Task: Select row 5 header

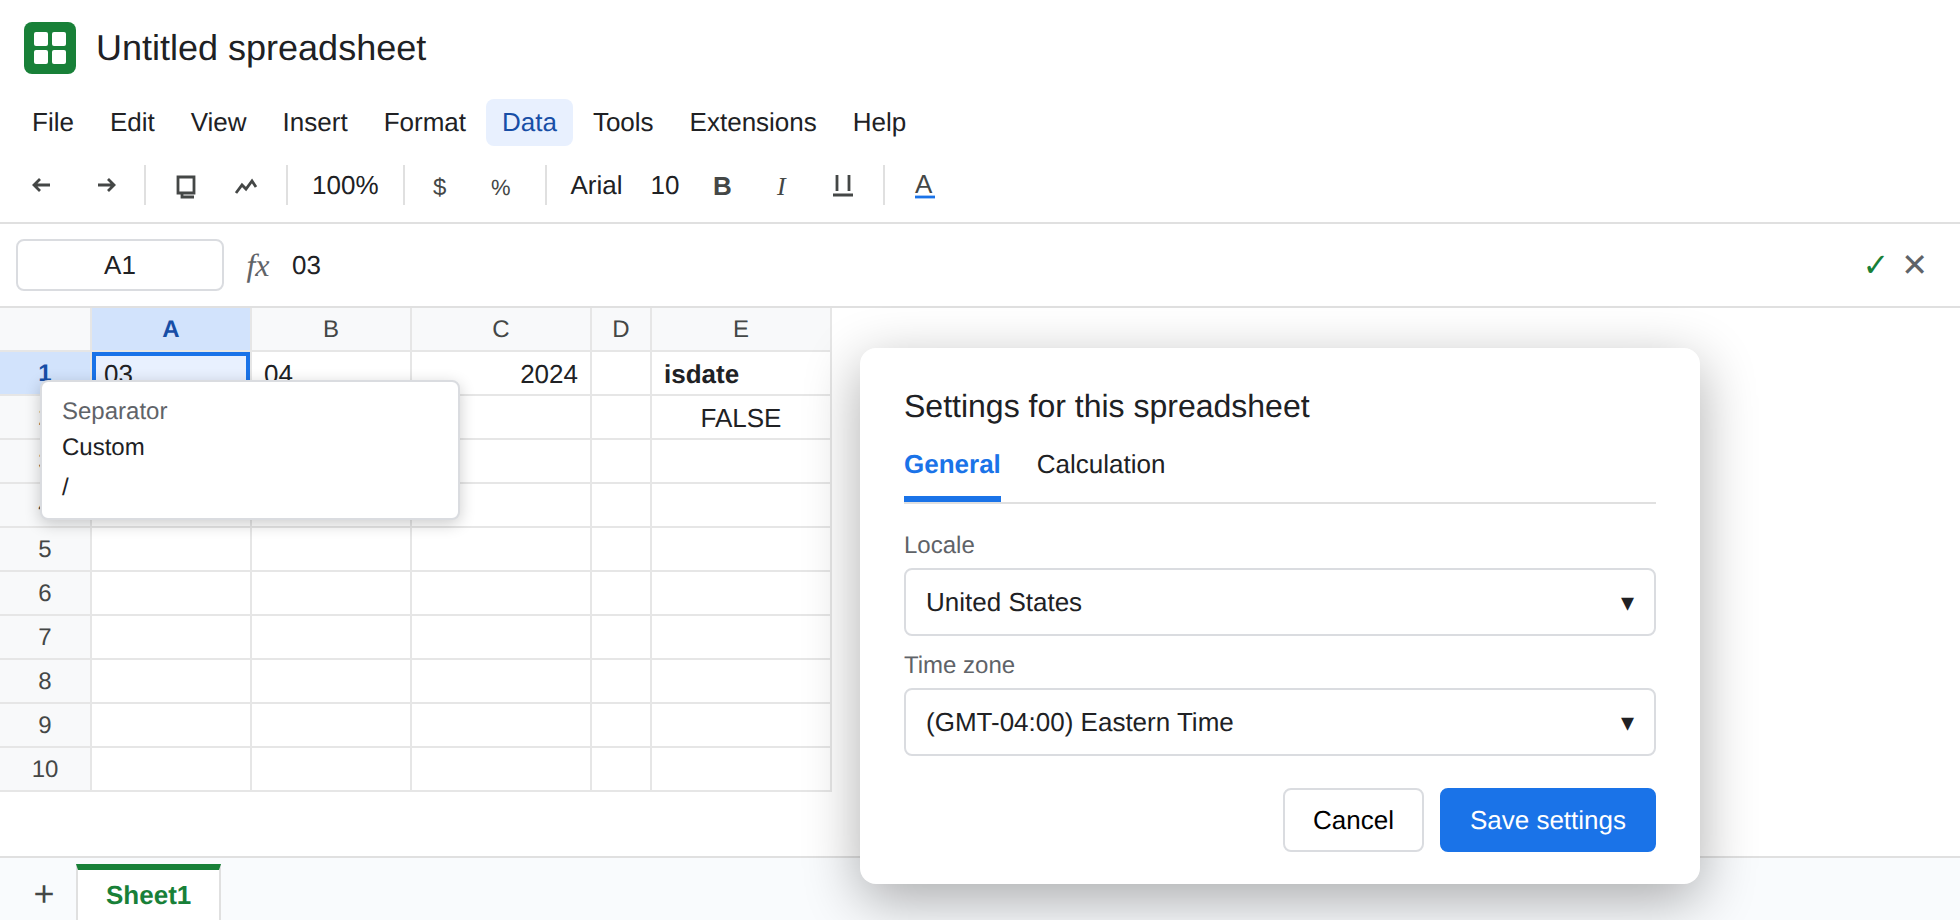Action: pos(45,549)
